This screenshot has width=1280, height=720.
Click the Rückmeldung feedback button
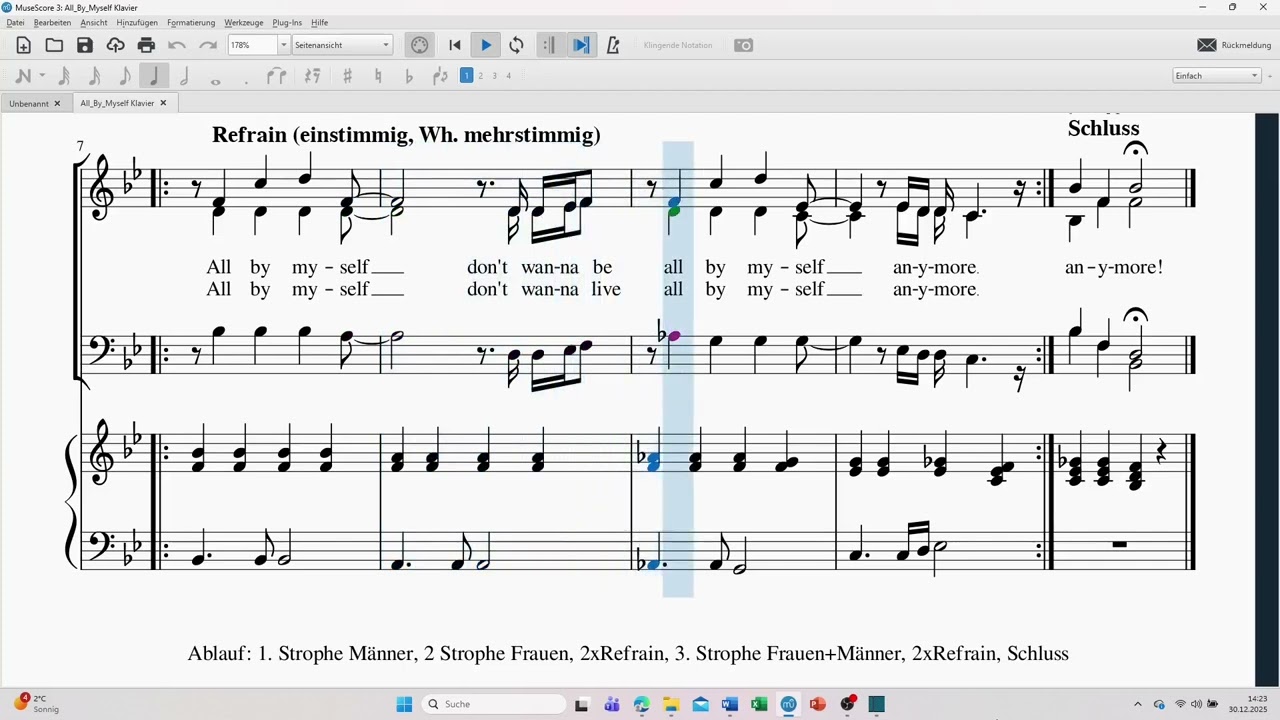[1234, 45]
